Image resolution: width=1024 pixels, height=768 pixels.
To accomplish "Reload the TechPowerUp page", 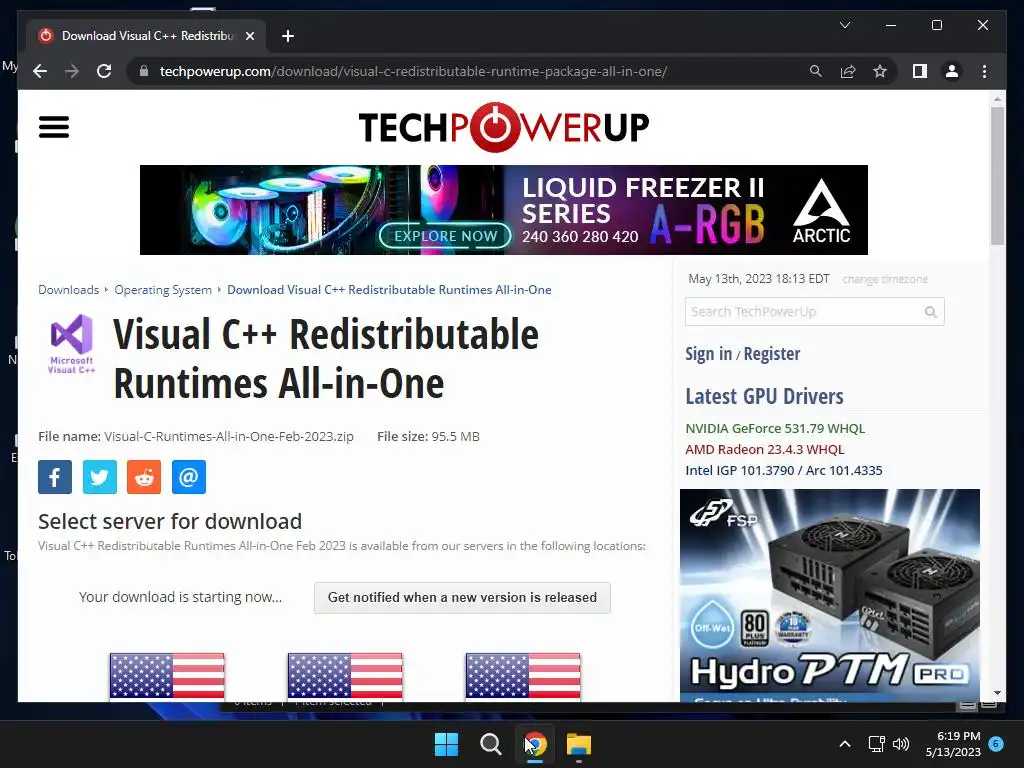I will [x=104, y=71].
